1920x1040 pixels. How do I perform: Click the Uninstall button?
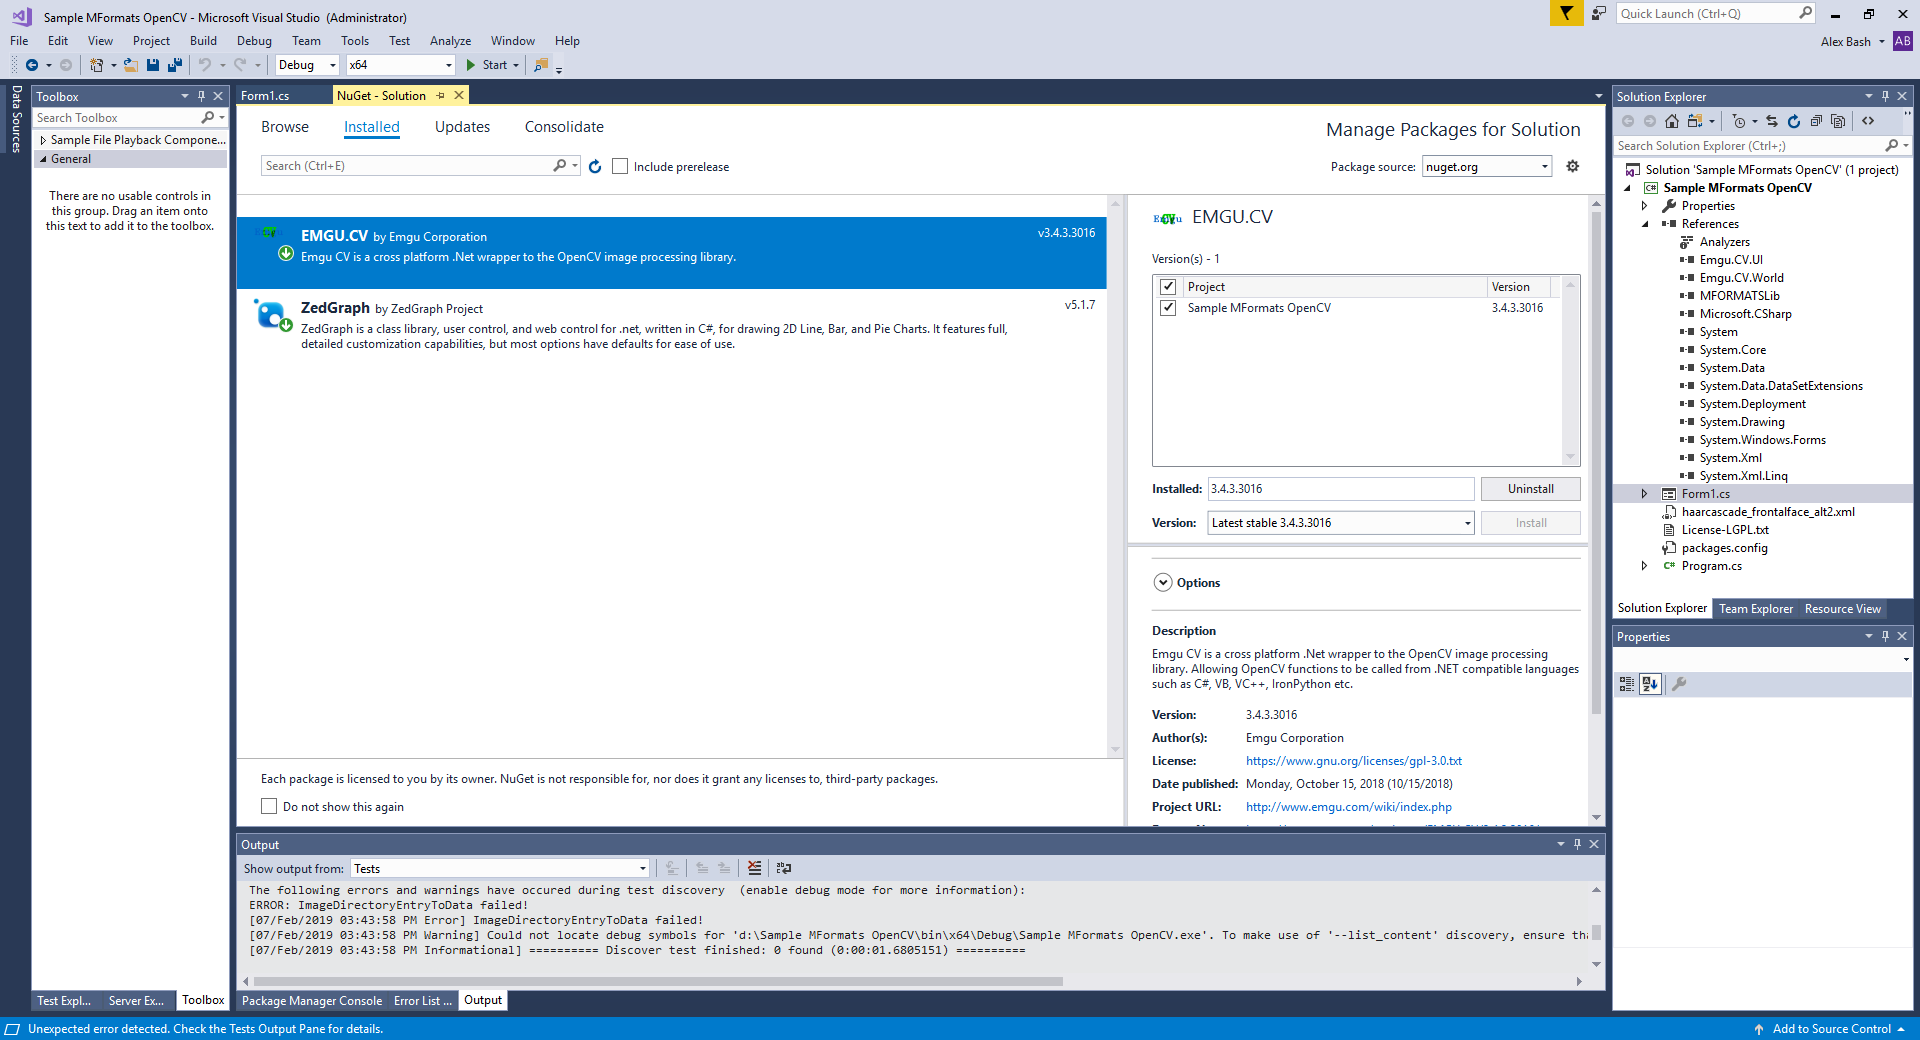tap(1531, 489)
